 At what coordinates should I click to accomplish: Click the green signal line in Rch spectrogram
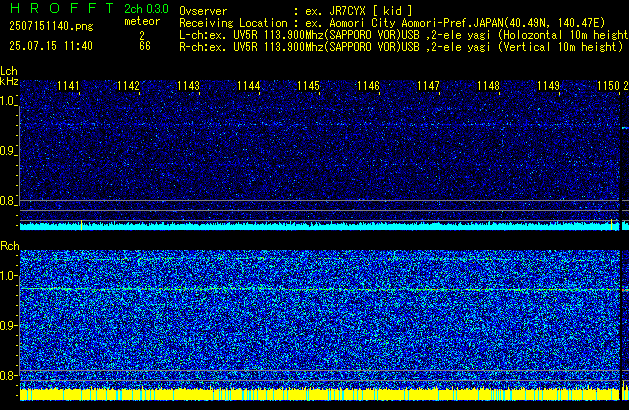coord(320,289)
